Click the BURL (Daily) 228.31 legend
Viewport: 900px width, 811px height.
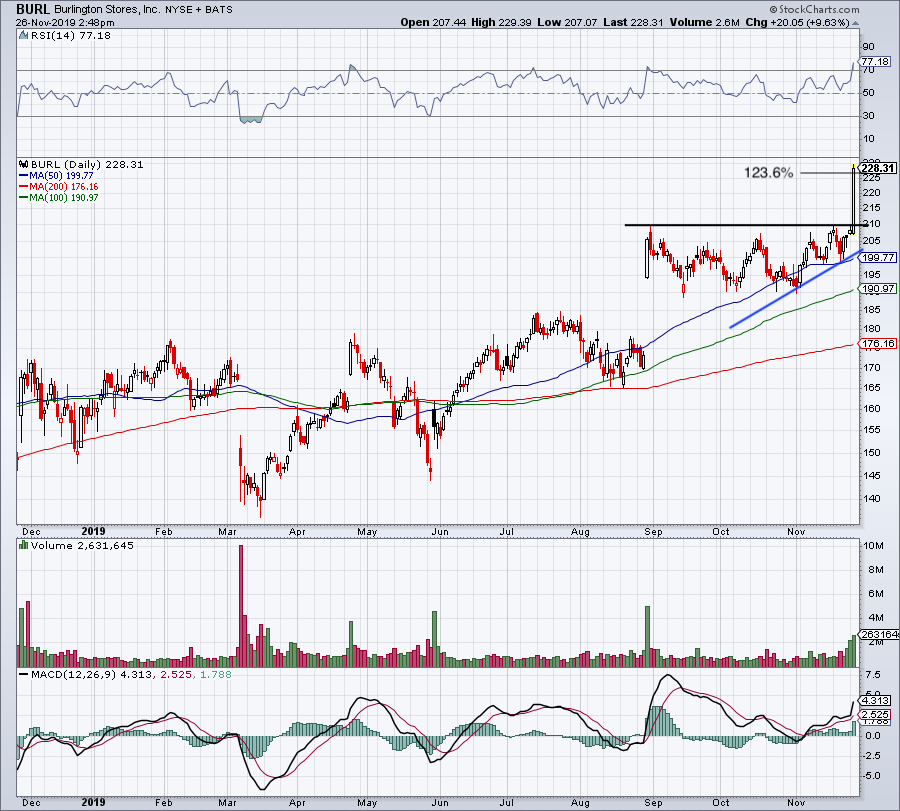pos(87,165)
